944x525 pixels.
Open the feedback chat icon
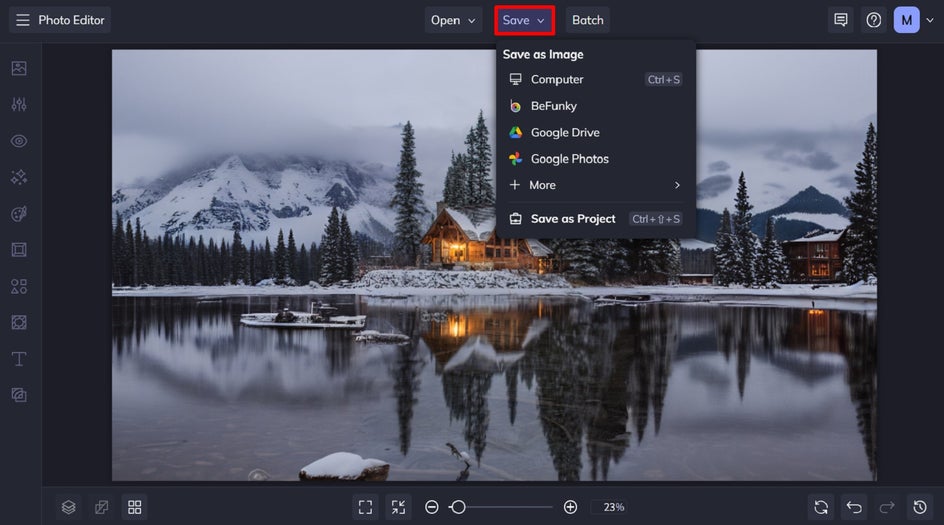coord(841,20)
